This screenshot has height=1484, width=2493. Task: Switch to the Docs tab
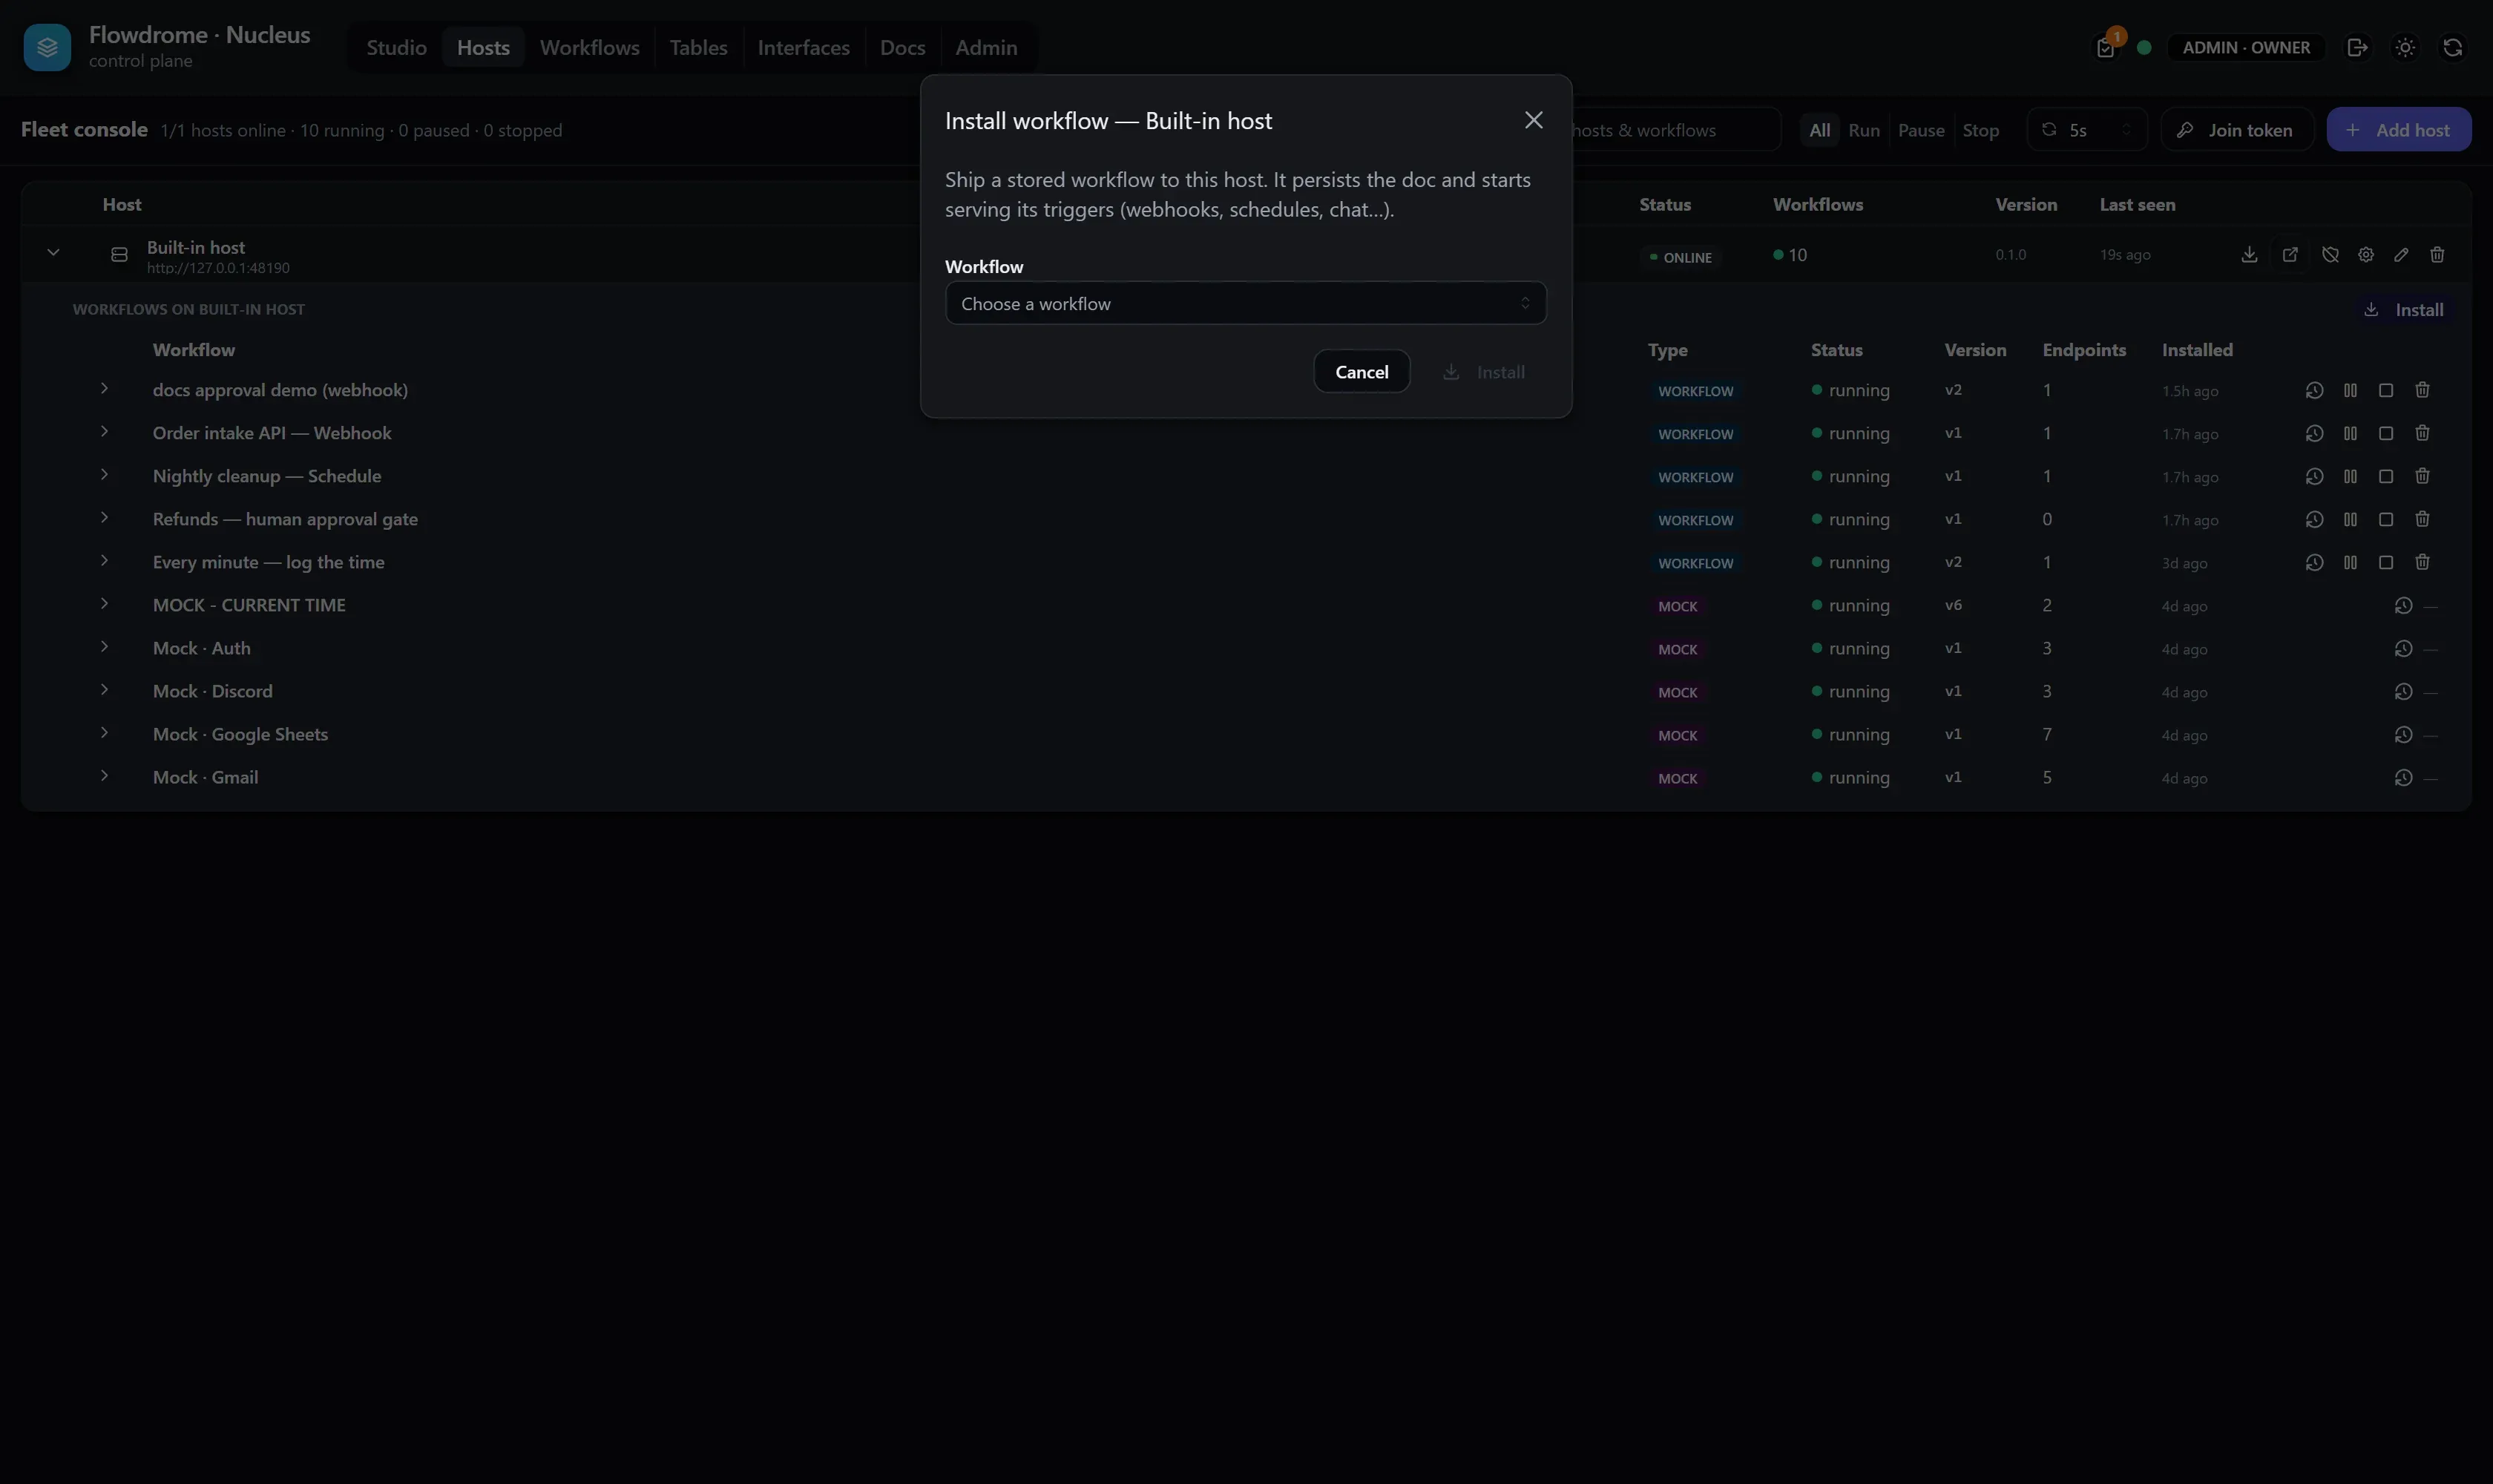pos(902,47)
